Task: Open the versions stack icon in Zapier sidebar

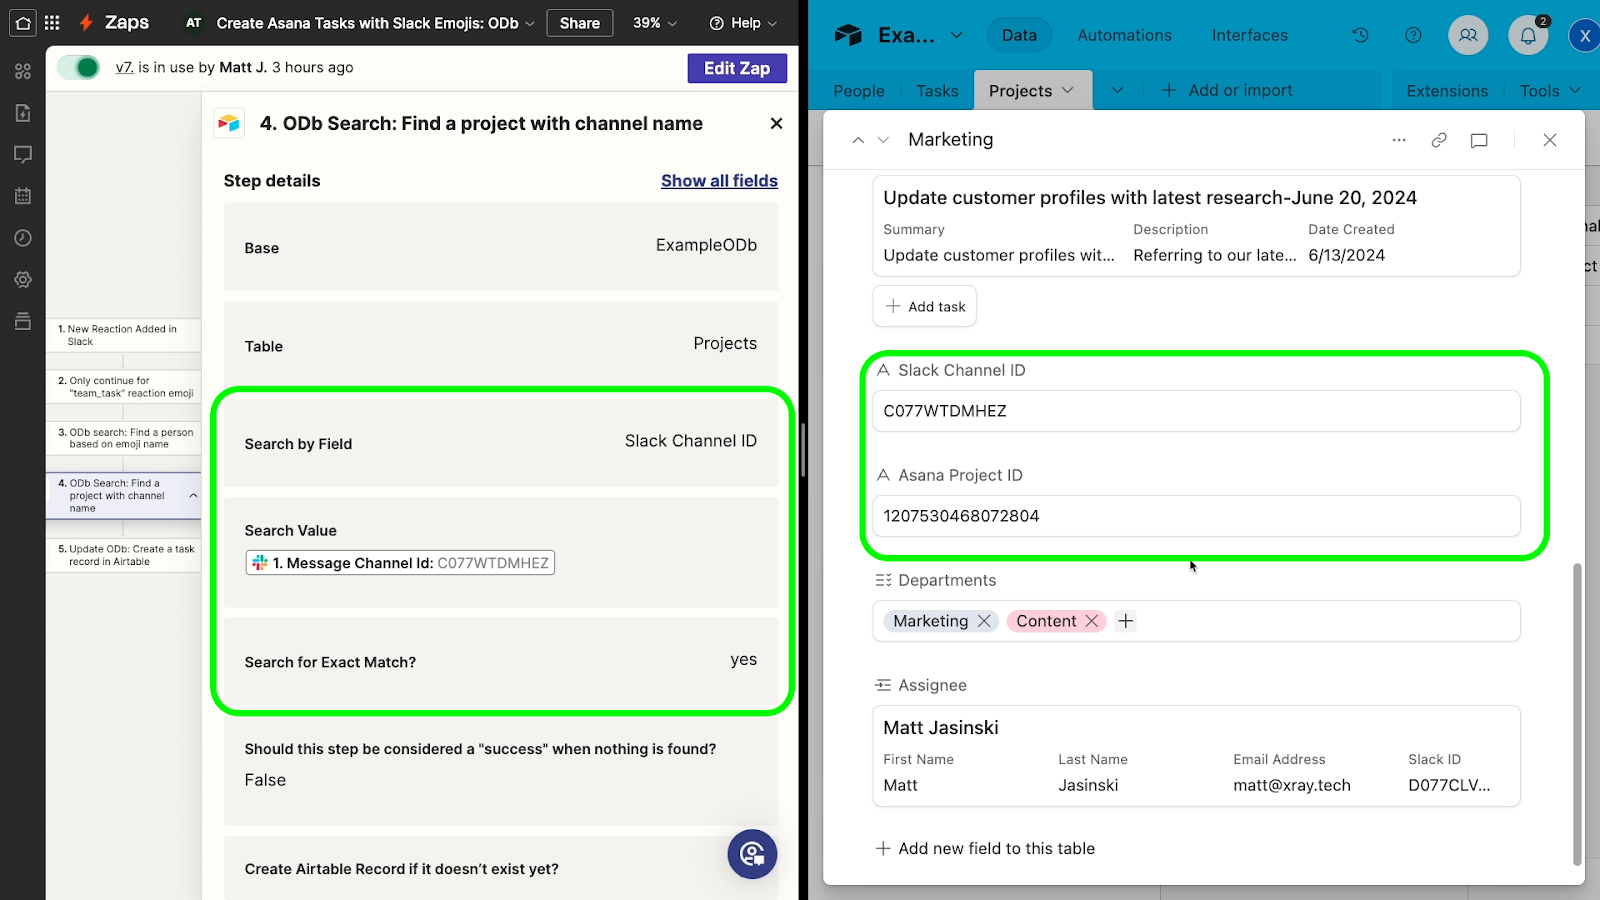Action: point(23,321)
